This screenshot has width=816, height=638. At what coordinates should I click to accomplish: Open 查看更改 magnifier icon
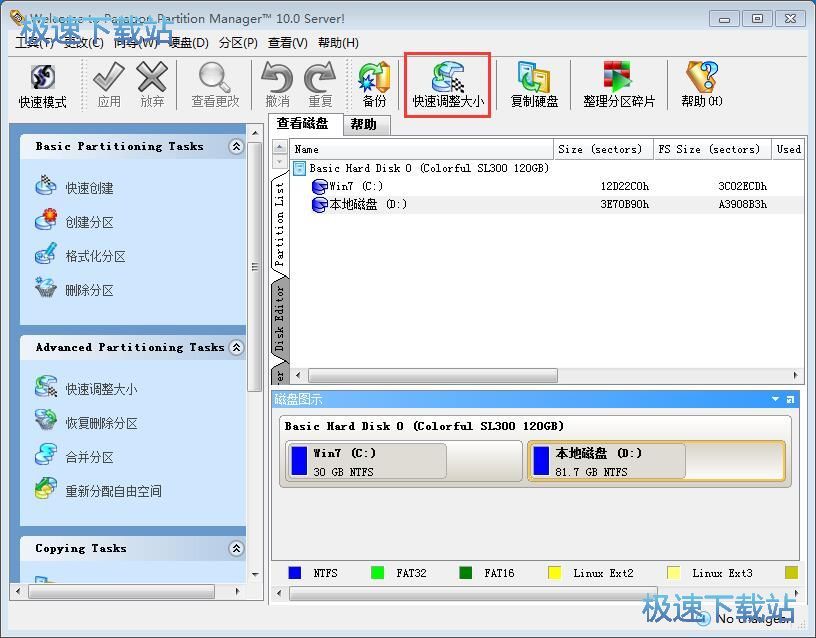pos(214,77)
